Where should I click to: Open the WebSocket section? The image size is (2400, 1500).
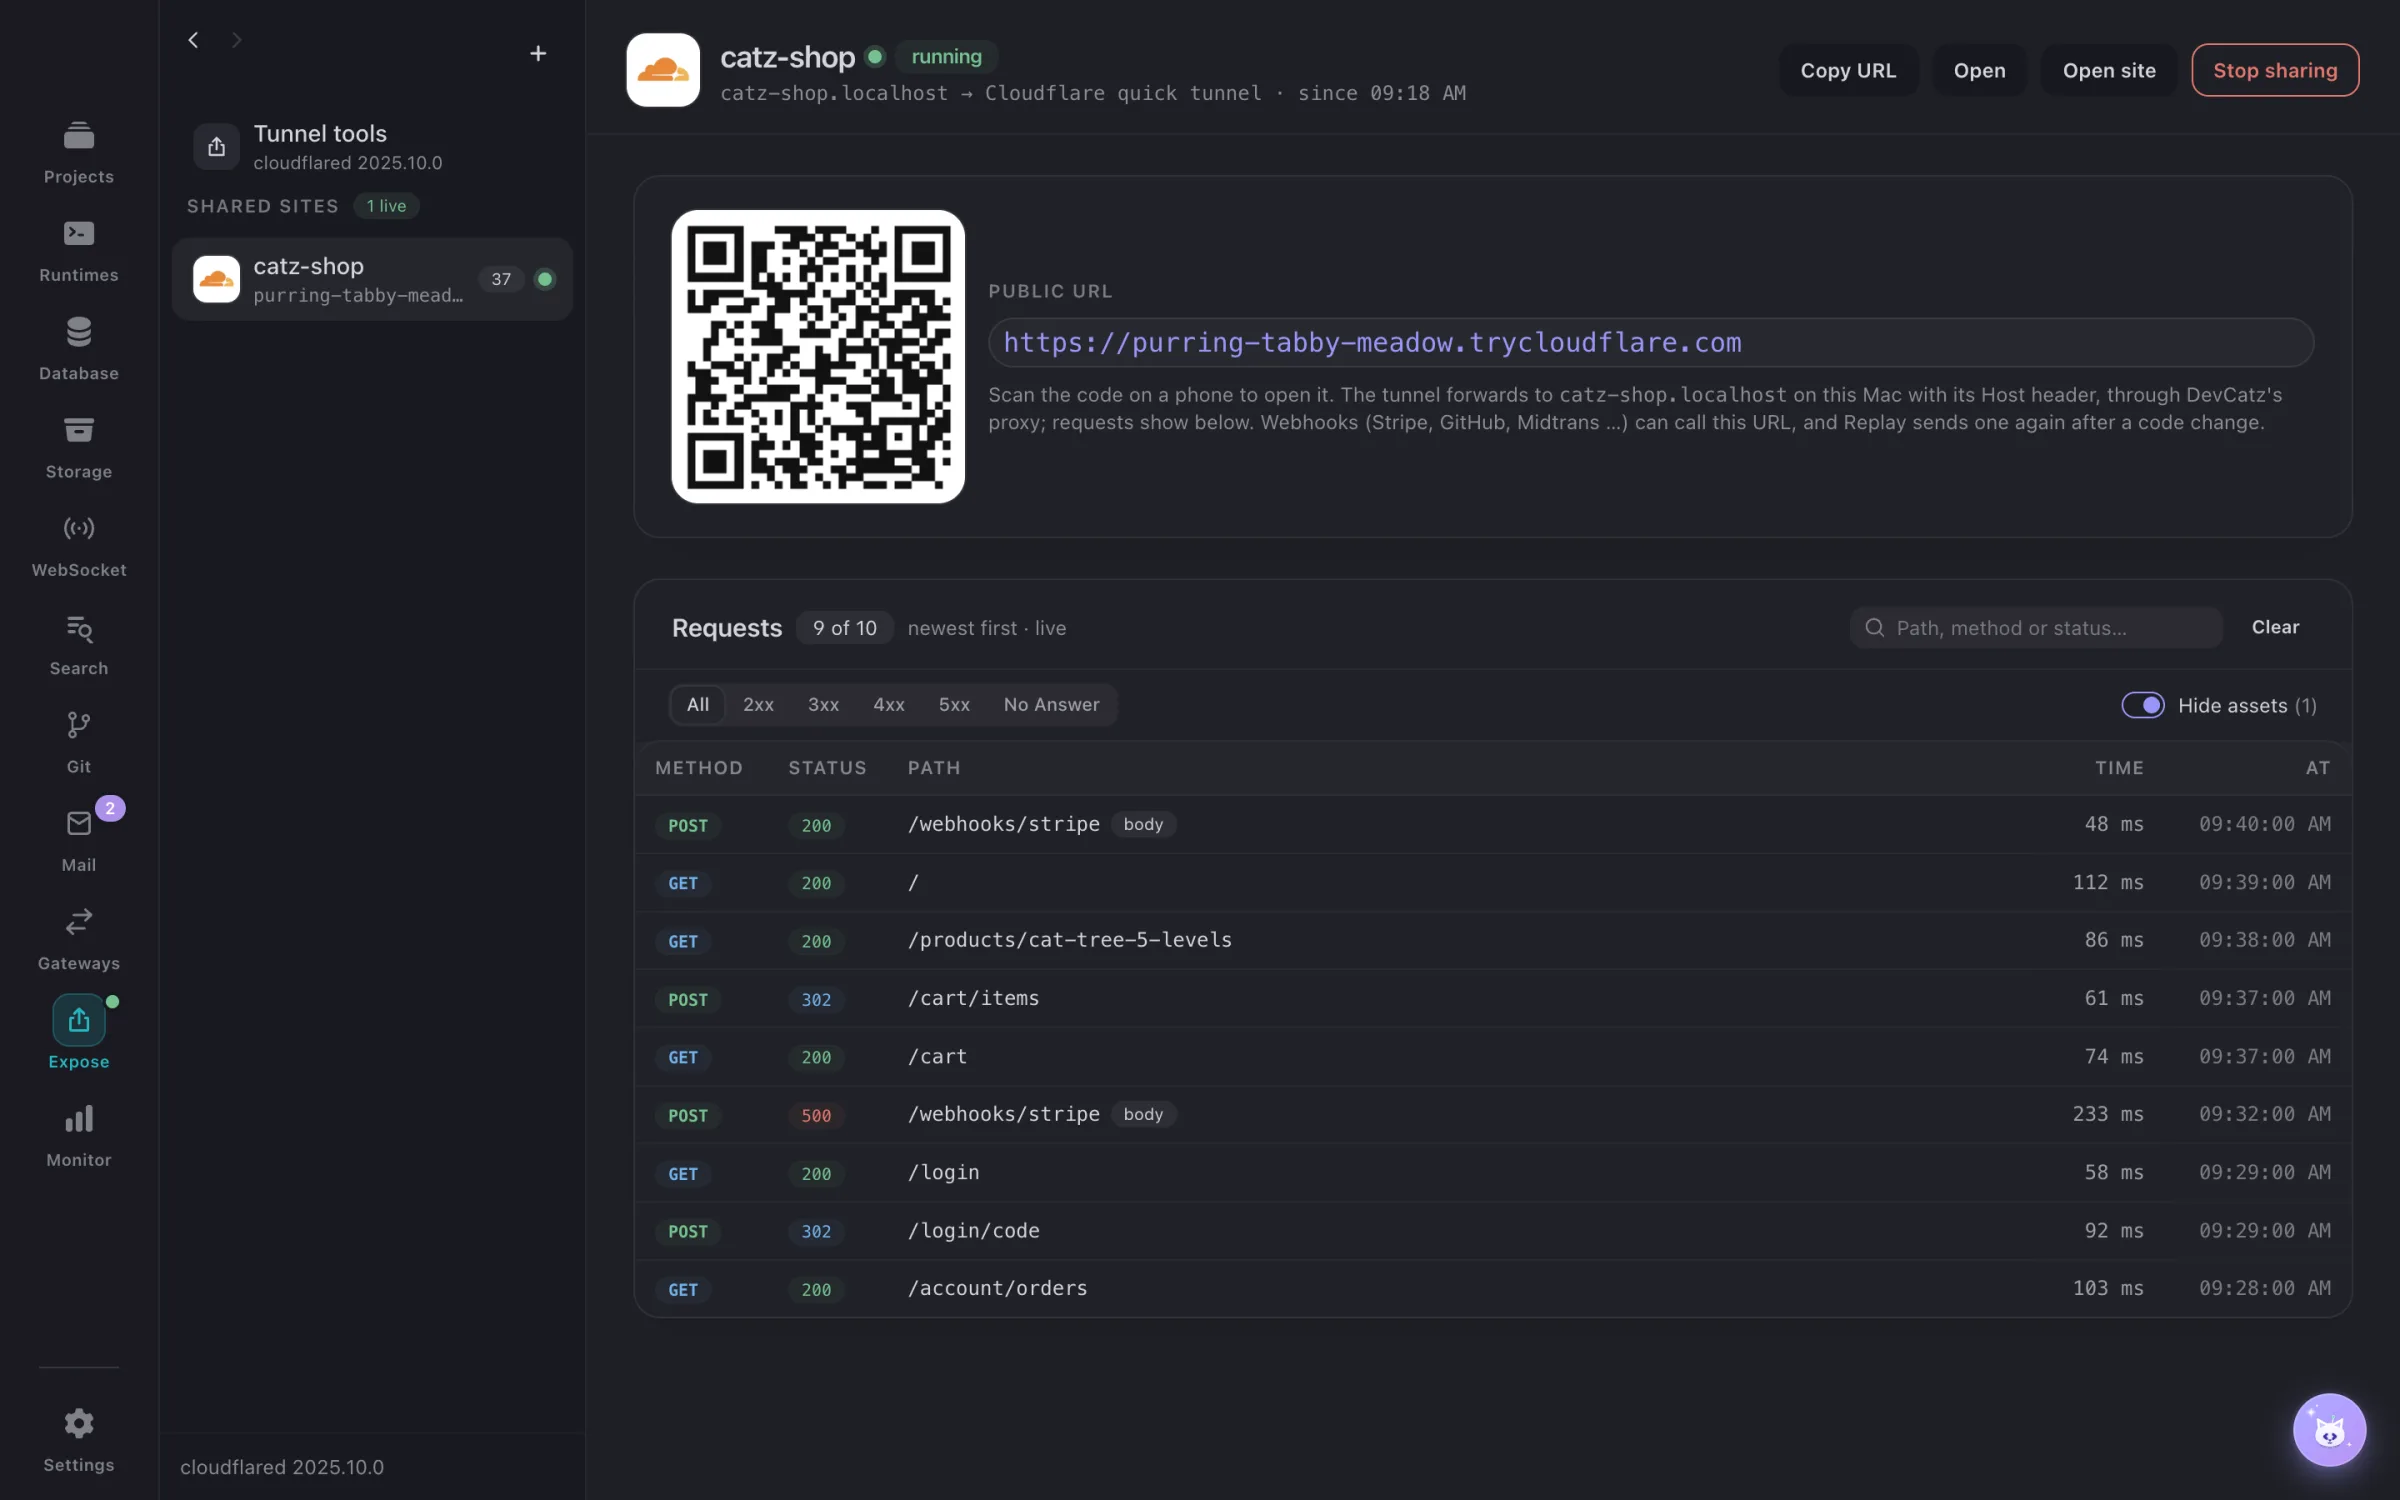point(78,545)
